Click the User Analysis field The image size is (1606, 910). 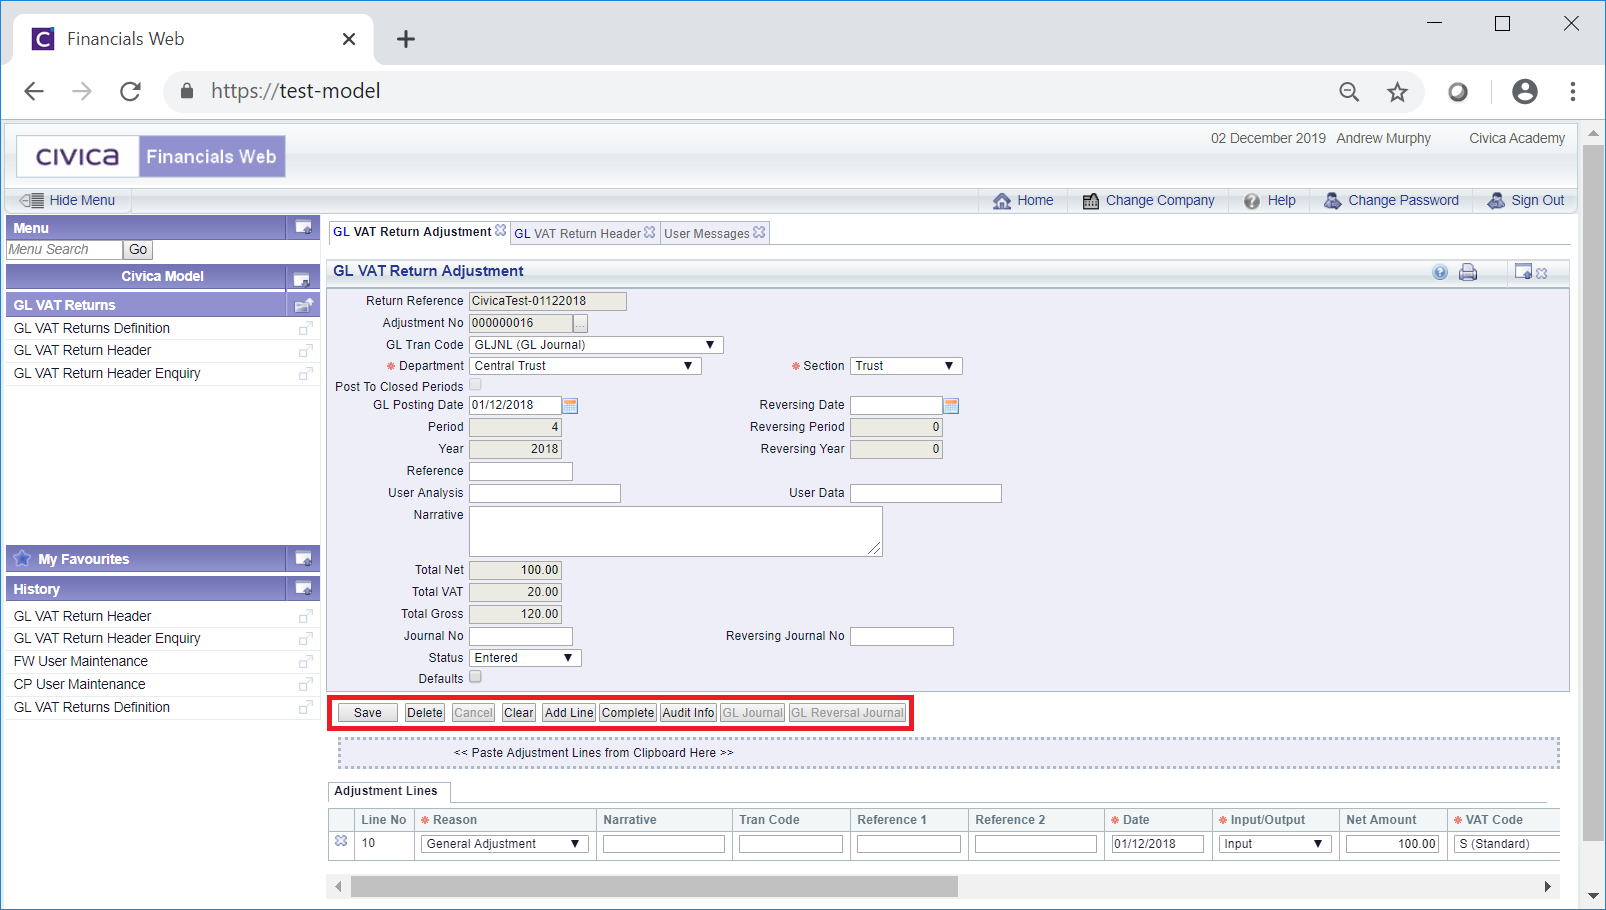click(x=545, y=493)
